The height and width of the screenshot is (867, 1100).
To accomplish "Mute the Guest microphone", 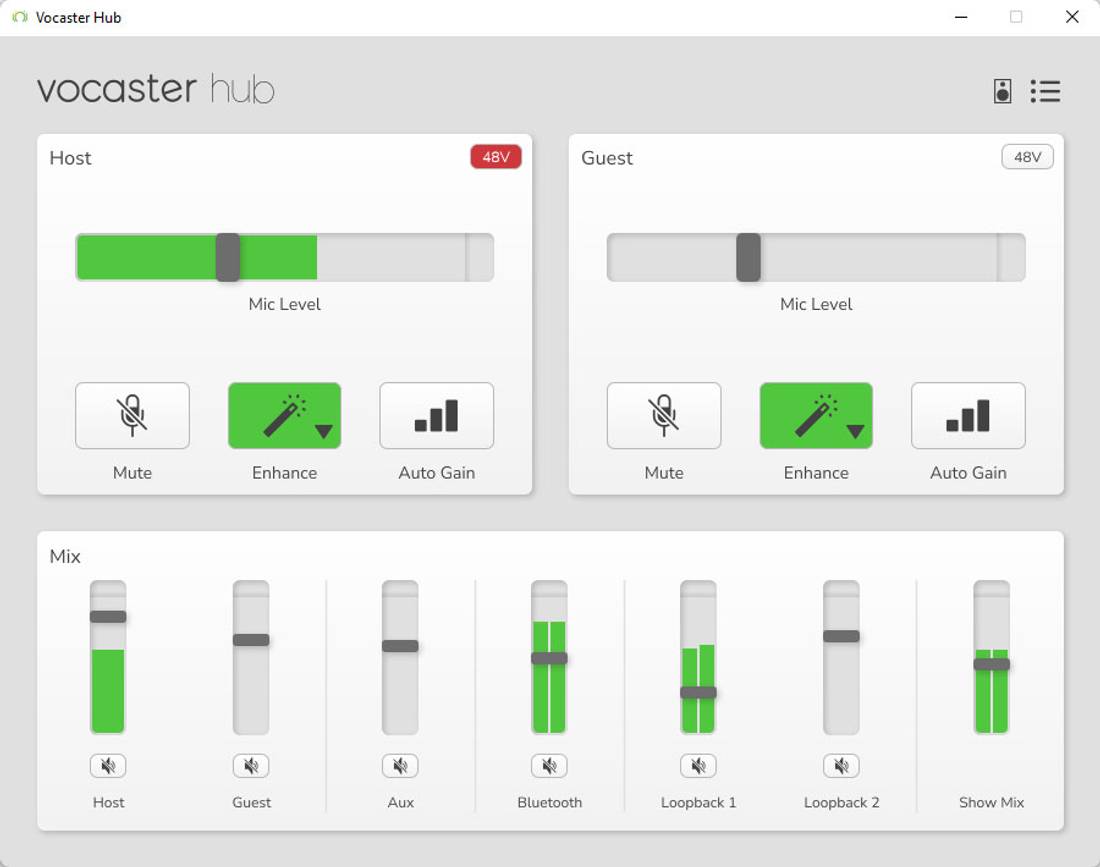I will tap(663, 415).
